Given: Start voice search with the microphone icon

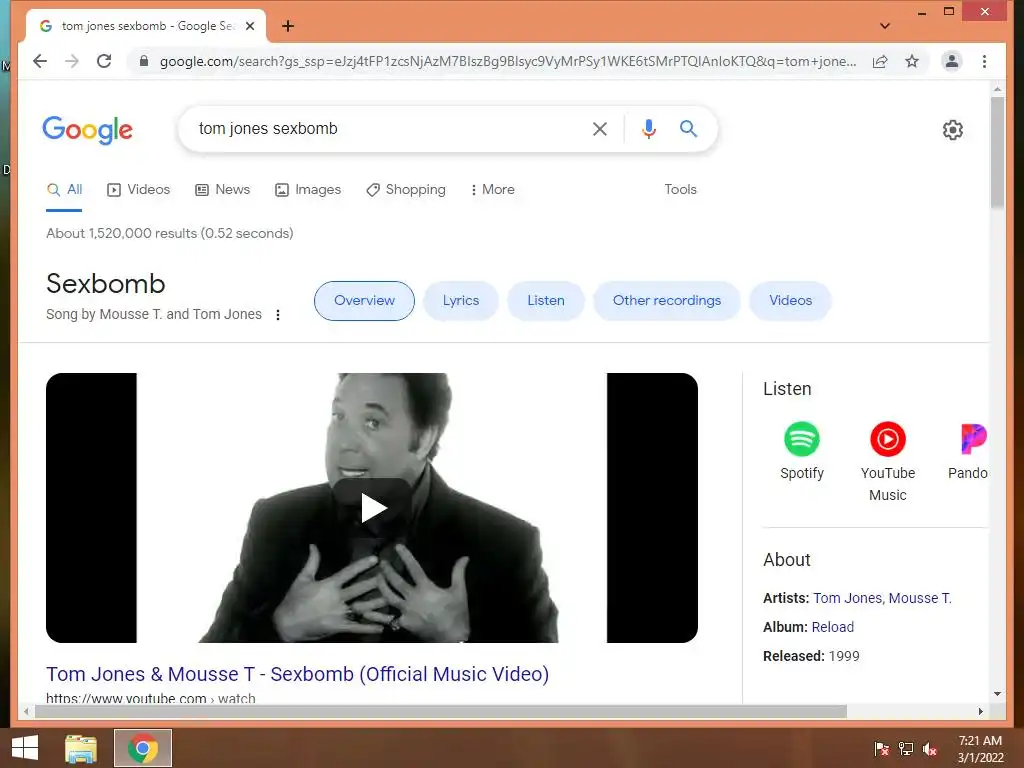Looking at the screenshot, I should (648, 129).
